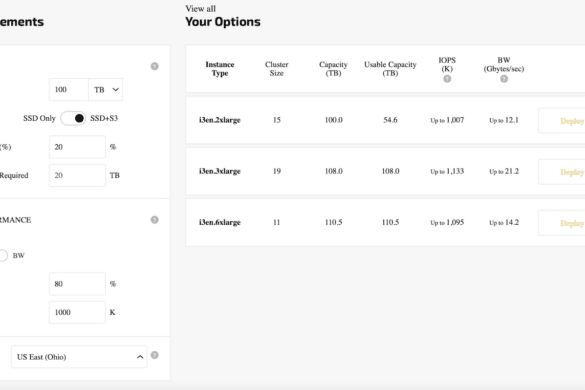Select the BW radio button
This screenshot has height=390, width=585.
tap(3, 255)
